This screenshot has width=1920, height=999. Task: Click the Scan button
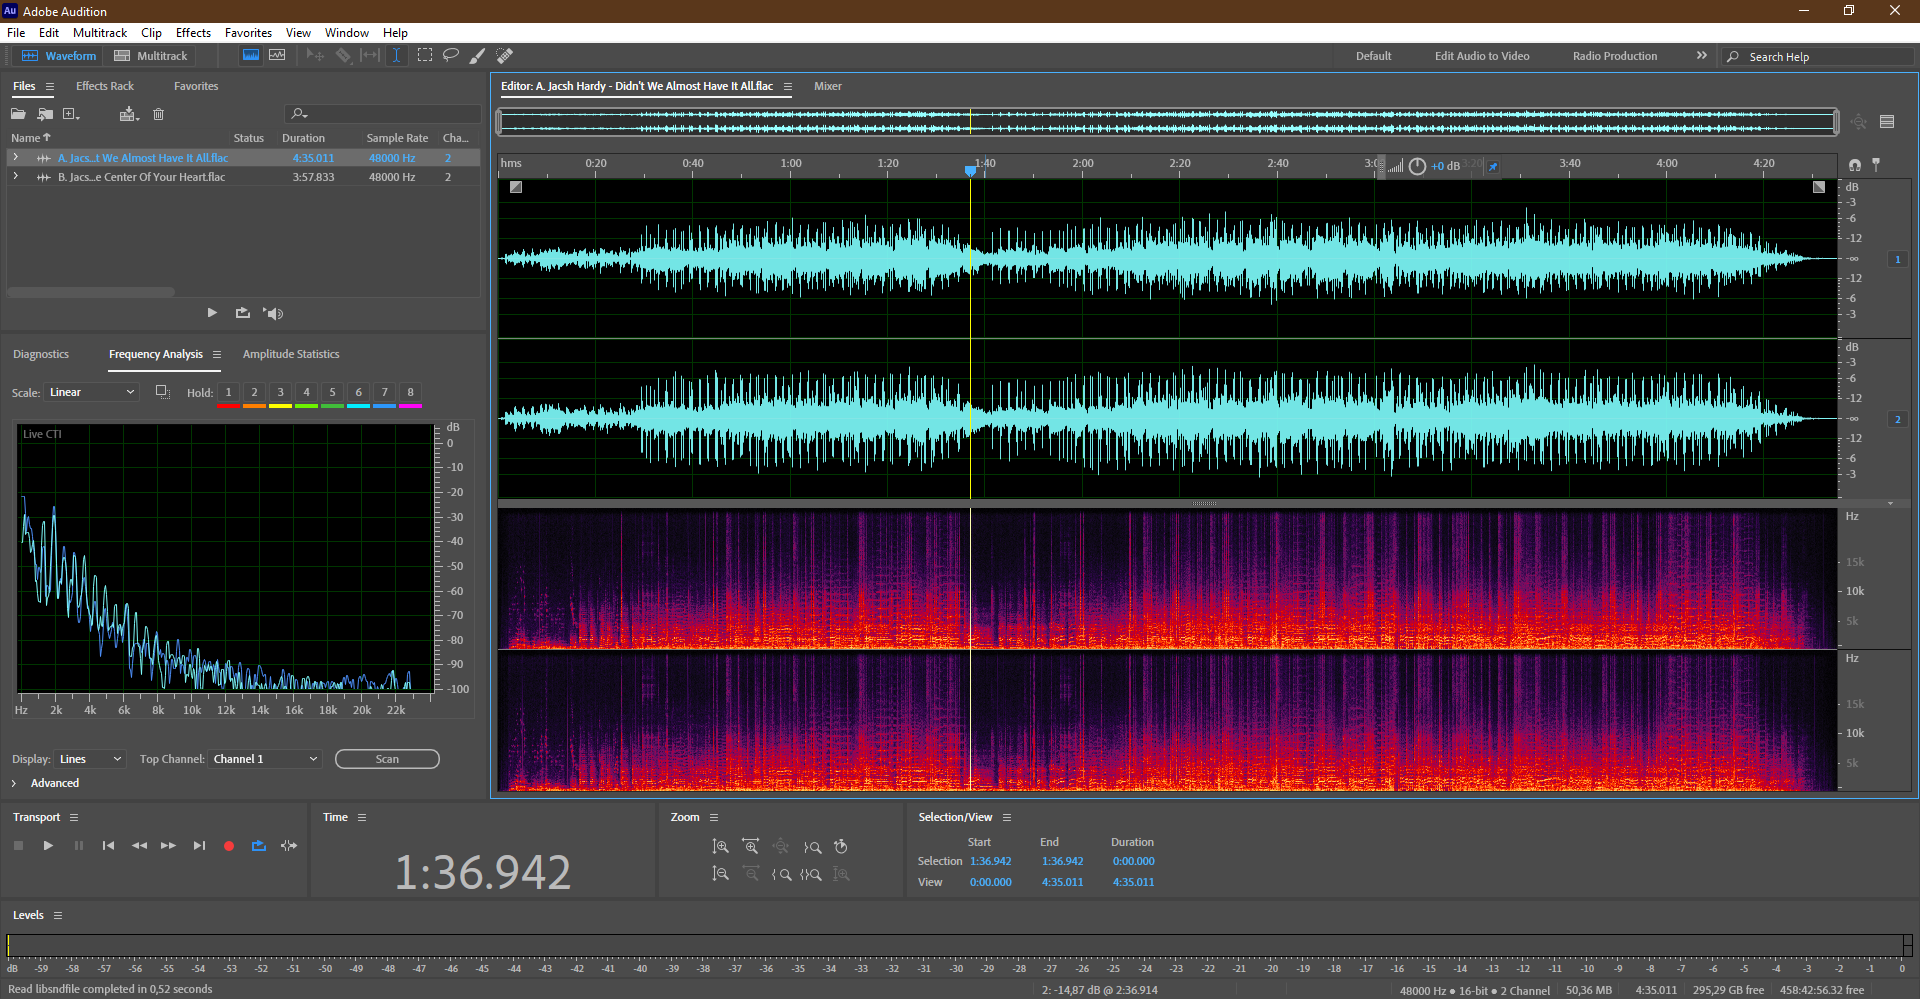click(387, 759)
